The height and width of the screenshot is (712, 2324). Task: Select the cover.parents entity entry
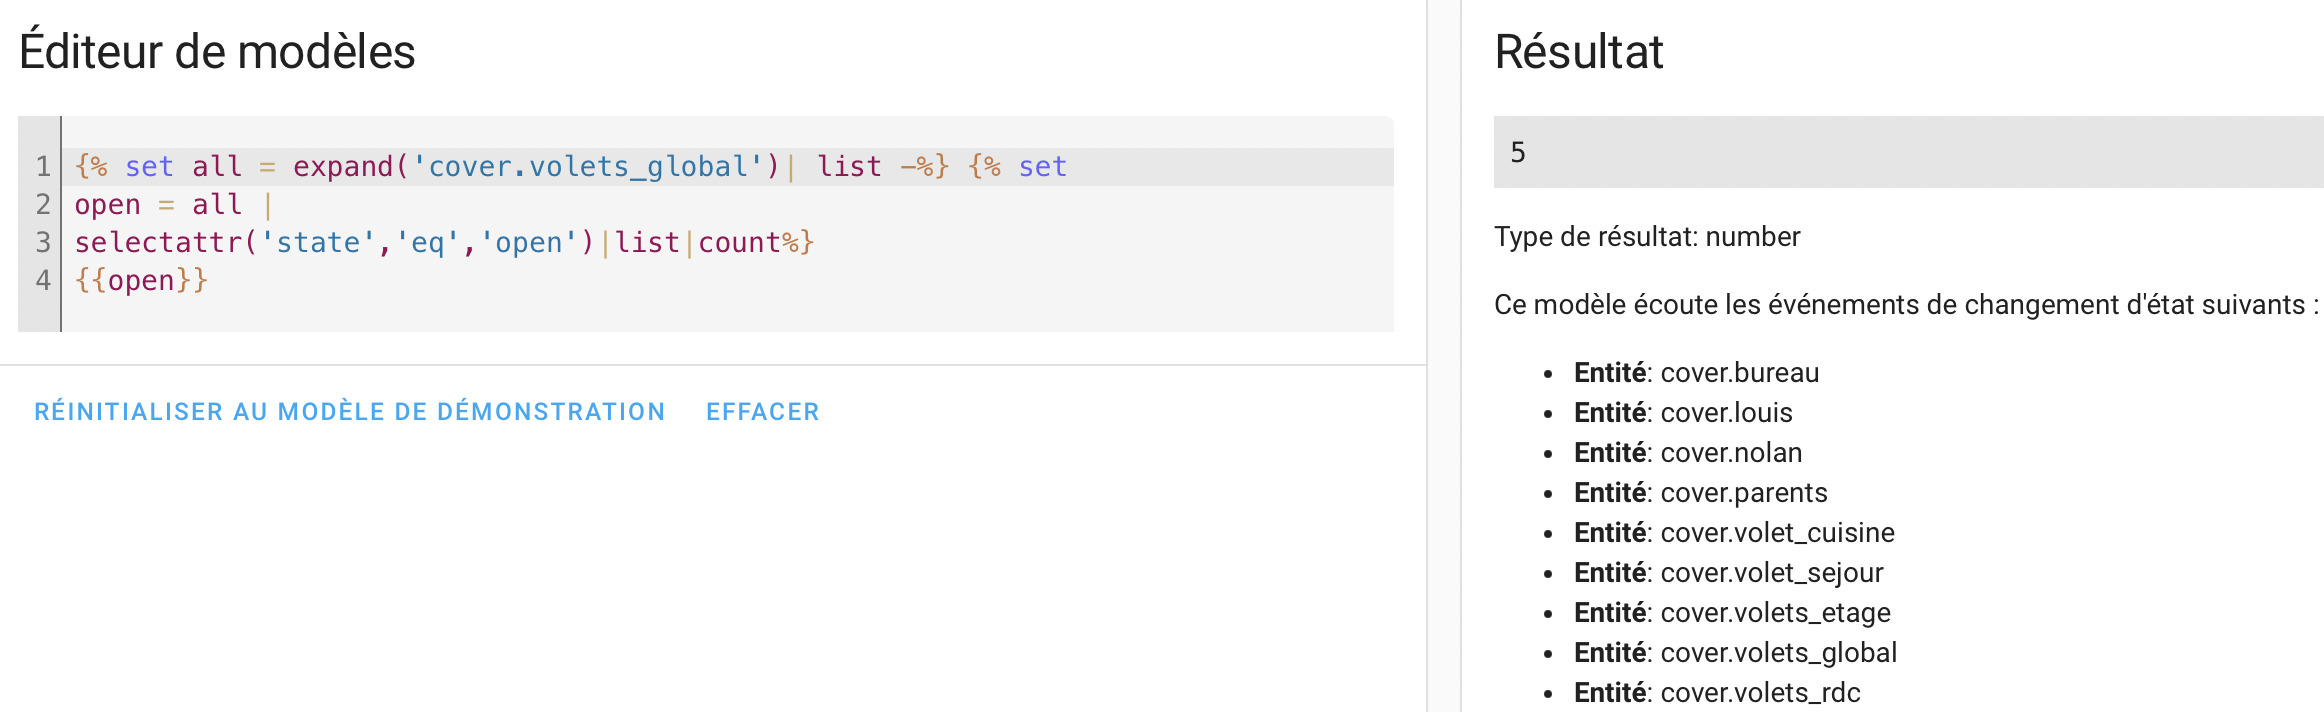(x=1700, y=493)
